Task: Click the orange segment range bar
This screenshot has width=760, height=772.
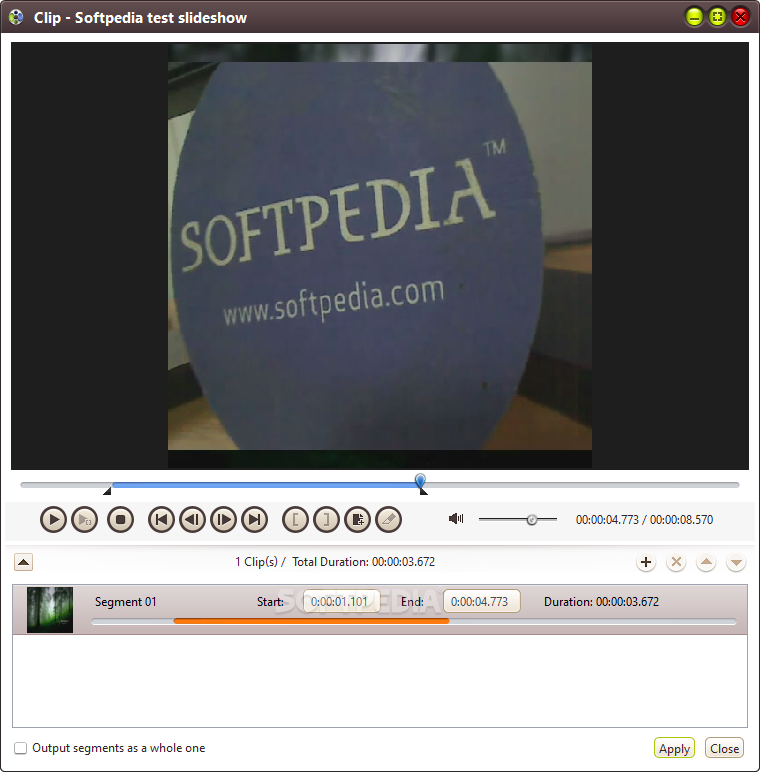Action: coord(311,621)
